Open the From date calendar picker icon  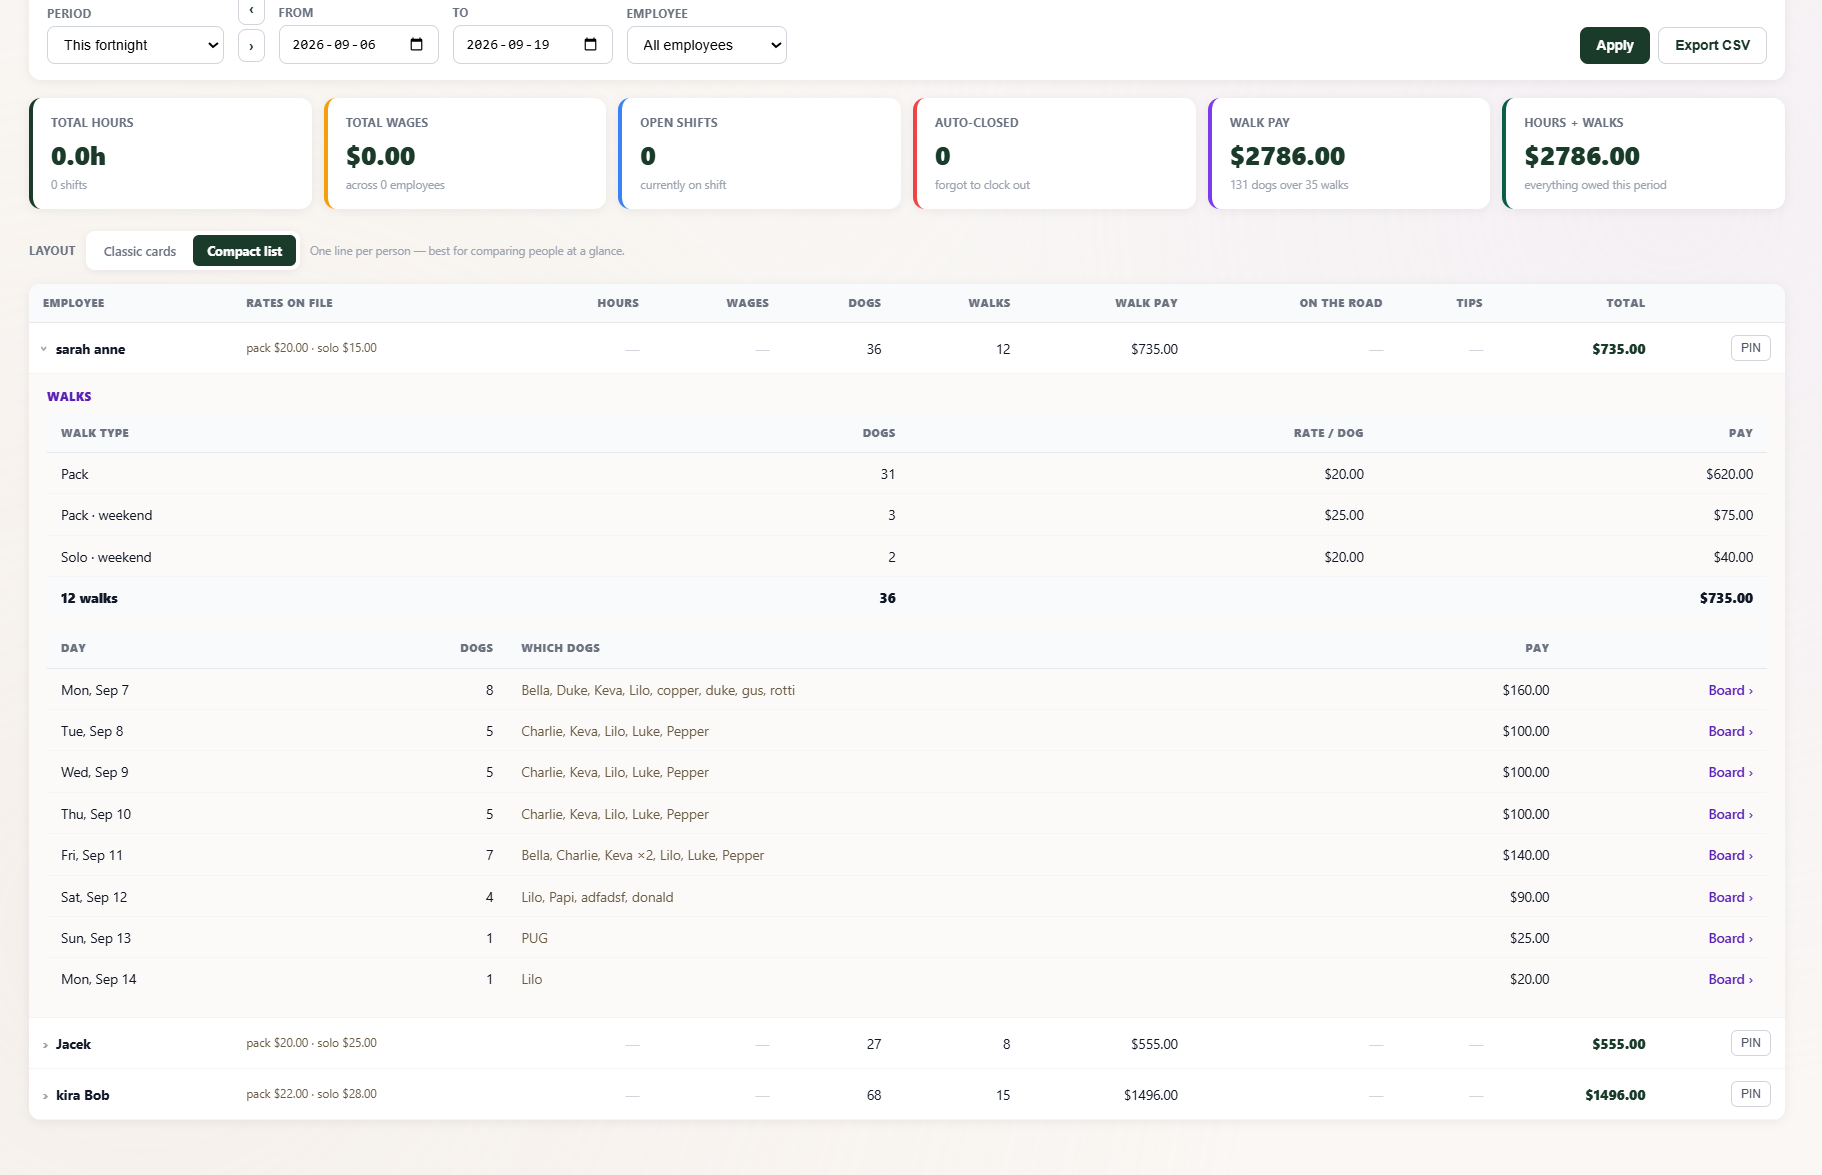click(x=417, y=45)
